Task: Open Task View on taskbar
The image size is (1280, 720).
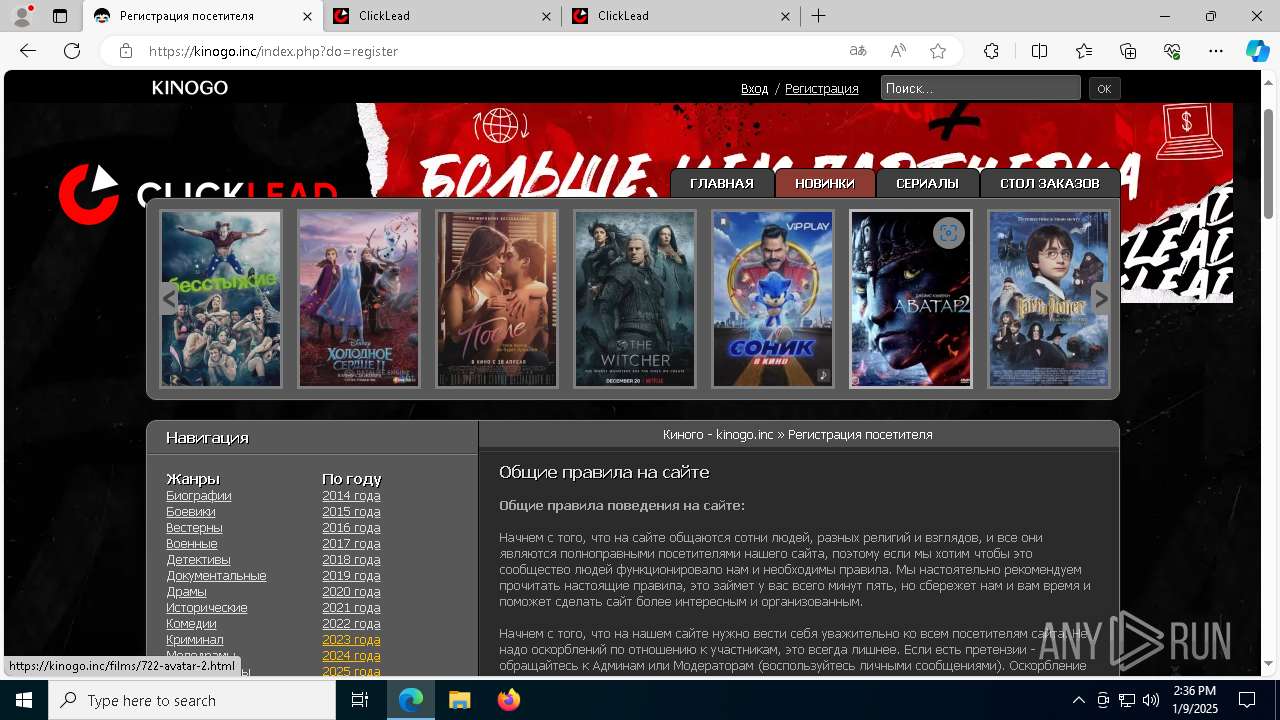Action: pos(360,700)
